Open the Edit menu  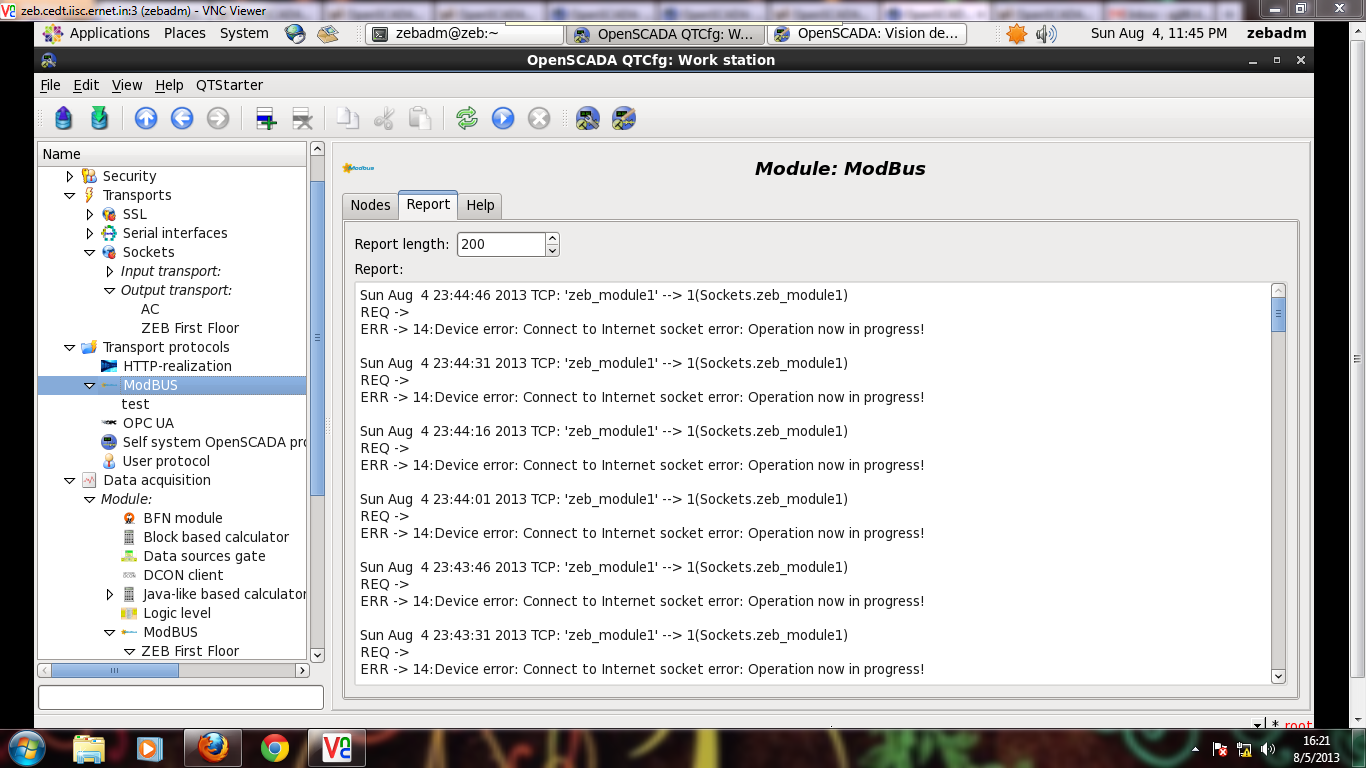point(86,85)
